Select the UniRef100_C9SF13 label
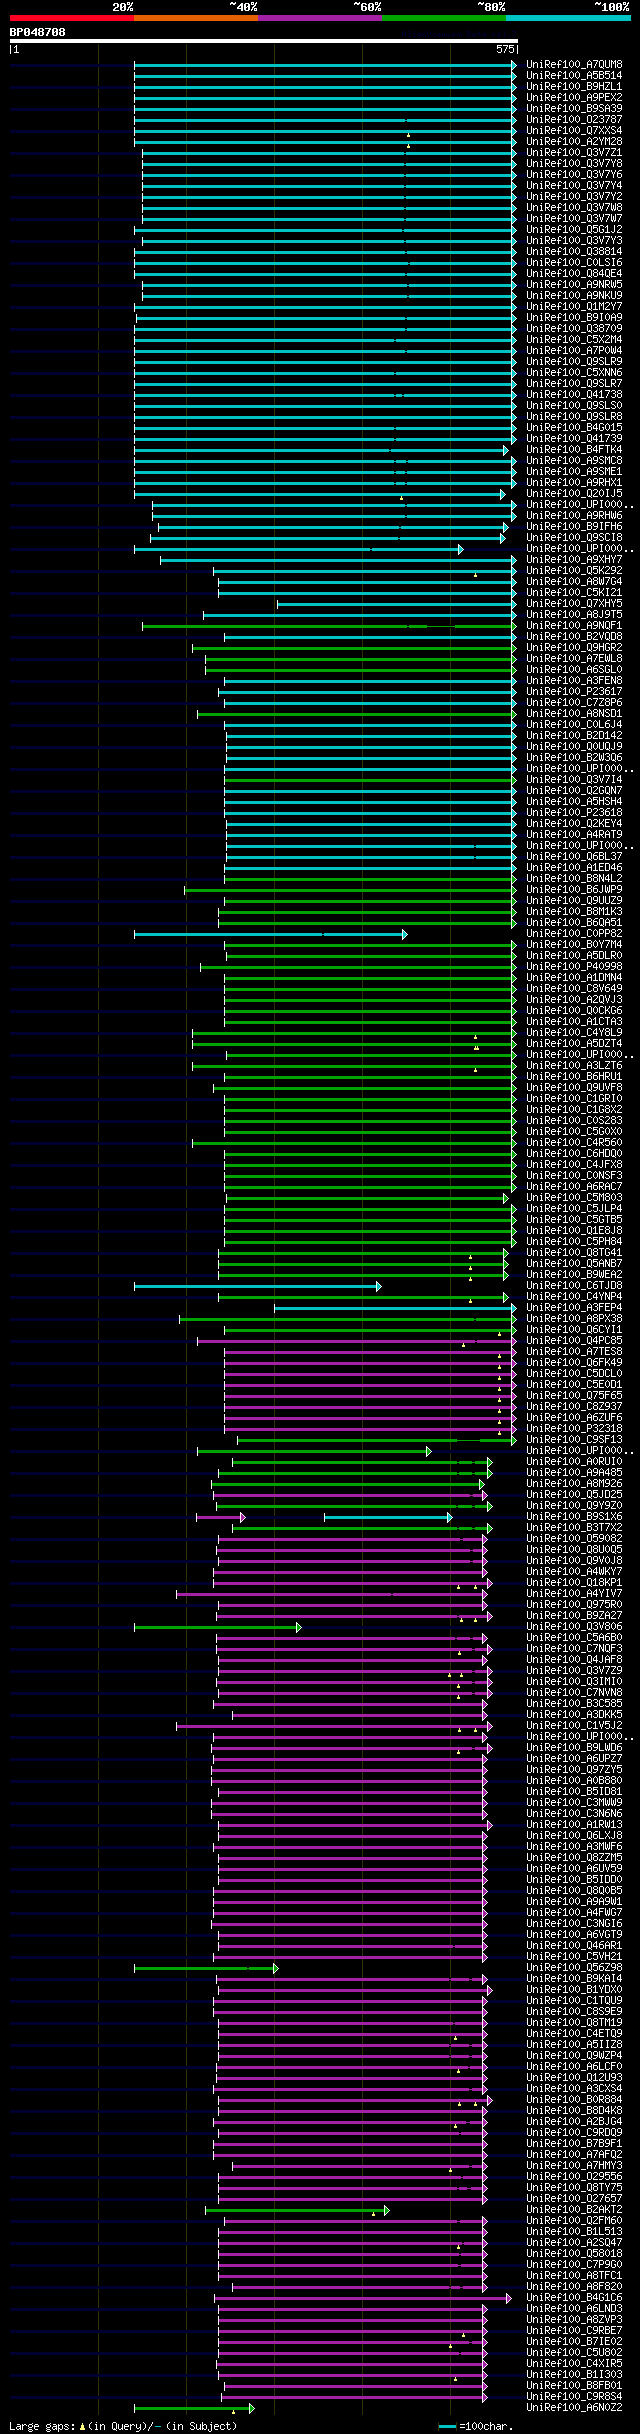The image size is (640, 2434). (x=574, y=1440)
